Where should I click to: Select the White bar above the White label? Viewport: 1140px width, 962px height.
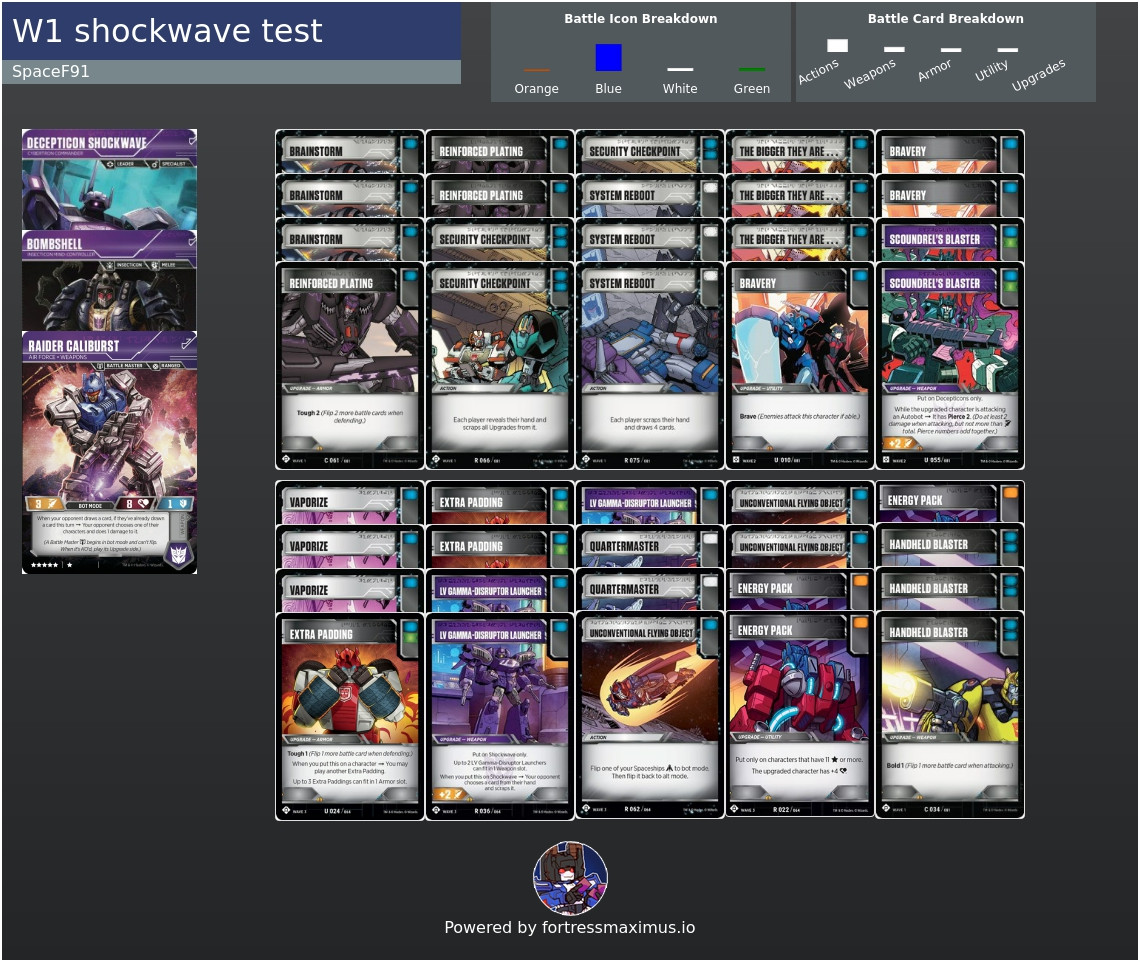pos(680,69)
